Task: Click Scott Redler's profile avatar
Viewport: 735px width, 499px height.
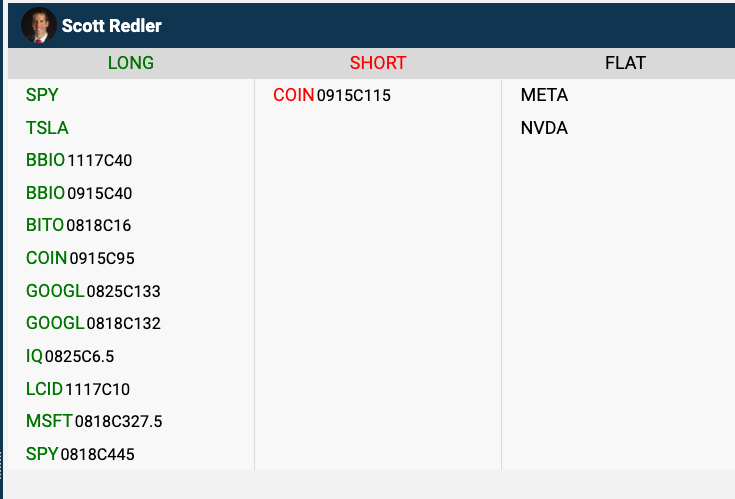Action: [x=38, y=25]
